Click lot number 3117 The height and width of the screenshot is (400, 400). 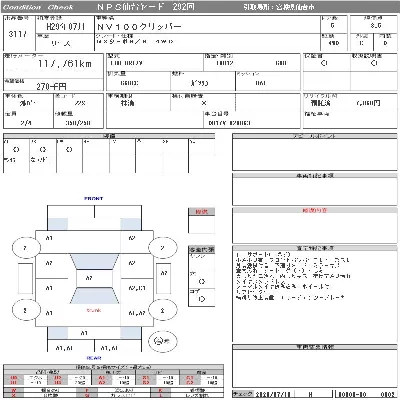coord(18,34)
